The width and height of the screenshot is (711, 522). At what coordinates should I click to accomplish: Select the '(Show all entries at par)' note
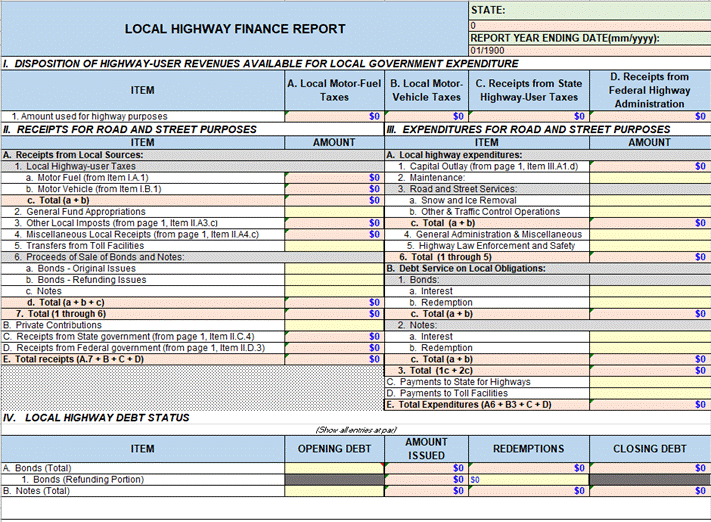[x=356, y=430]
